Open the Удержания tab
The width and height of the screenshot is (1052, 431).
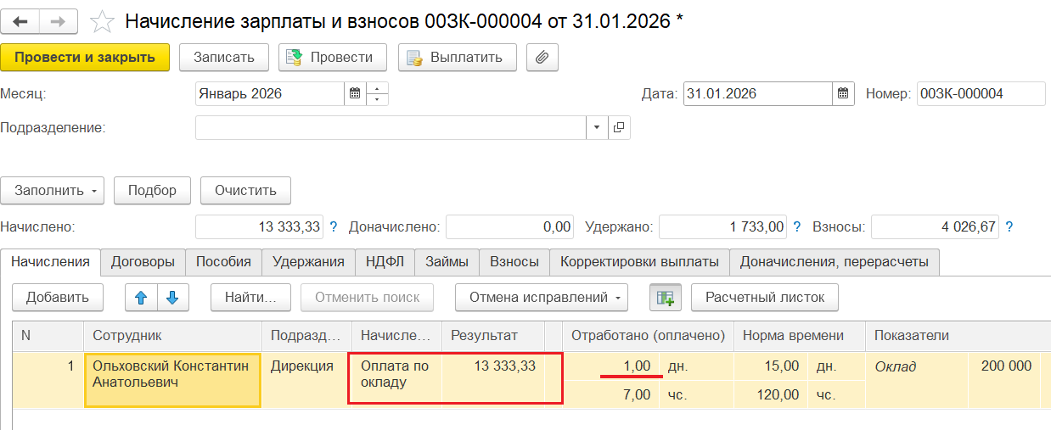pos(308,262)
